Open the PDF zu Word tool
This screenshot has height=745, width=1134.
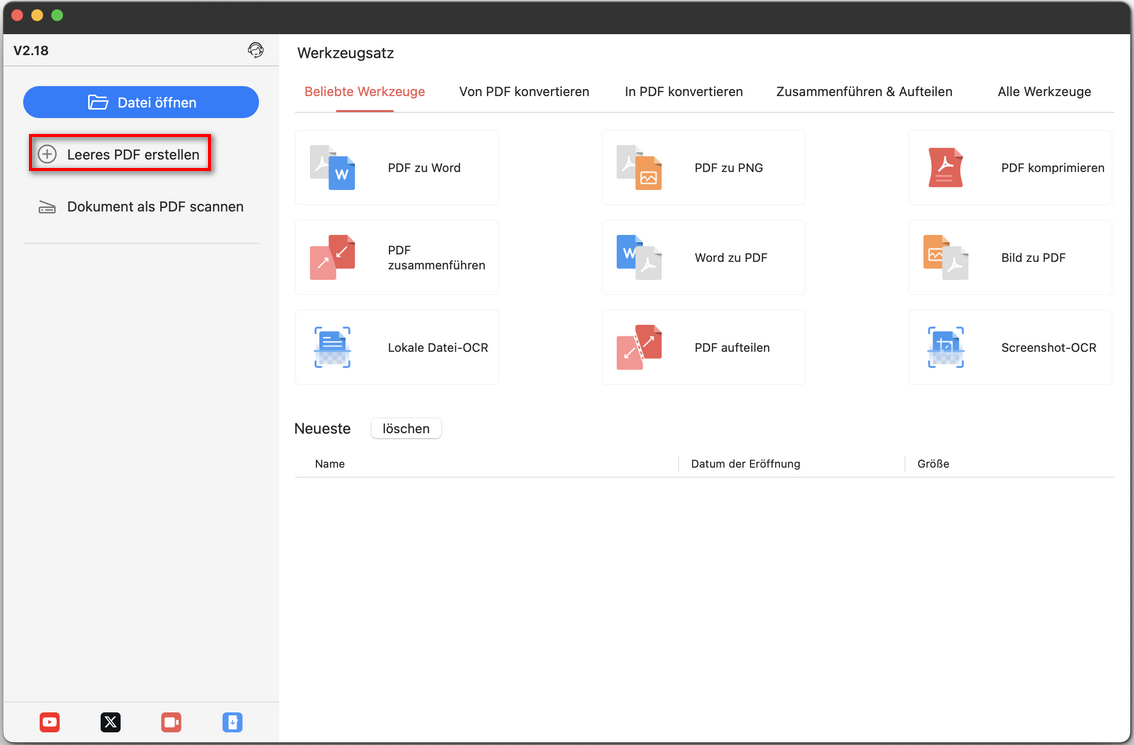click(x=396, y=168)
